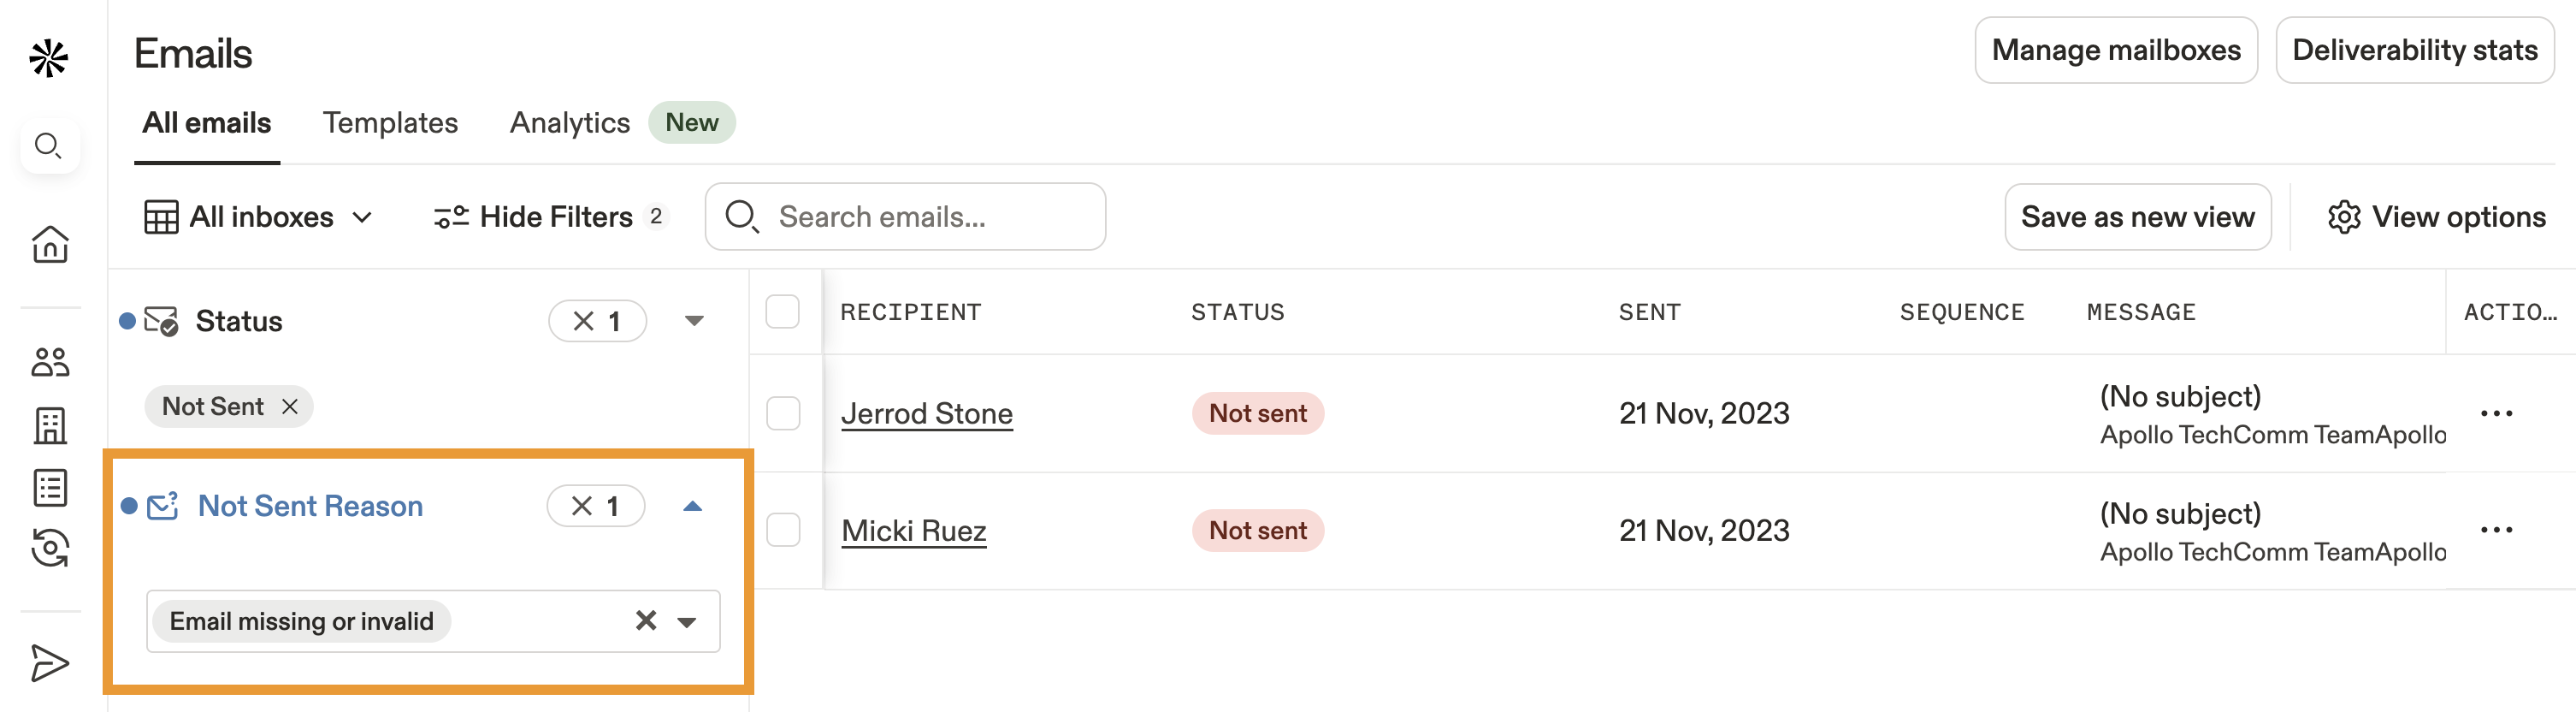
Task: Open the Analytics tab
Action: tap(569, 122)
